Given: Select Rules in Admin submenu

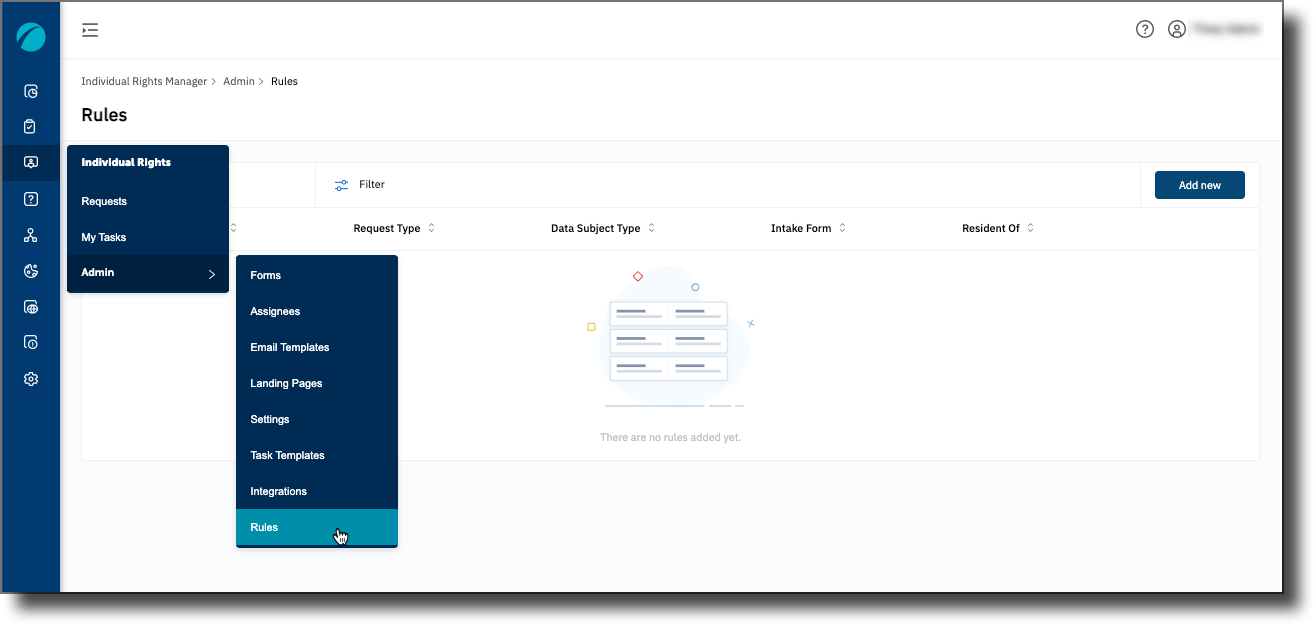Looking at the screenshot, I should 317,527.
